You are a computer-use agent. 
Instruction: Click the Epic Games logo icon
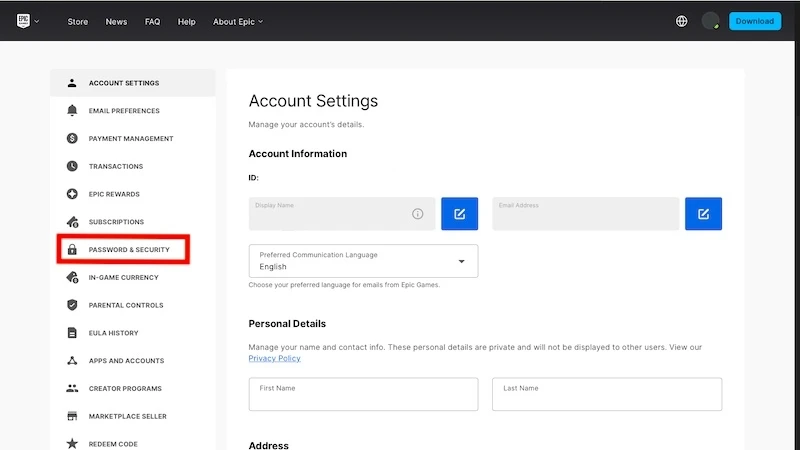[x=23, y=21]
